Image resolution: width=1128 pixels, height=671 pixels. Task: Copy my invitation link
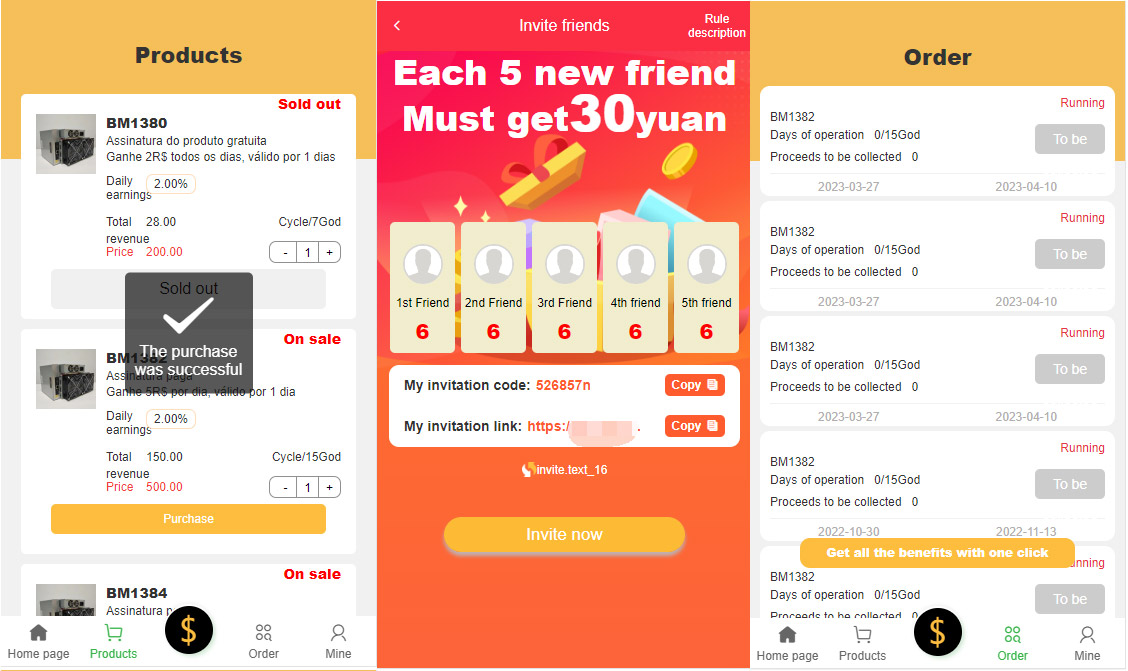click(x=694, y=426)
